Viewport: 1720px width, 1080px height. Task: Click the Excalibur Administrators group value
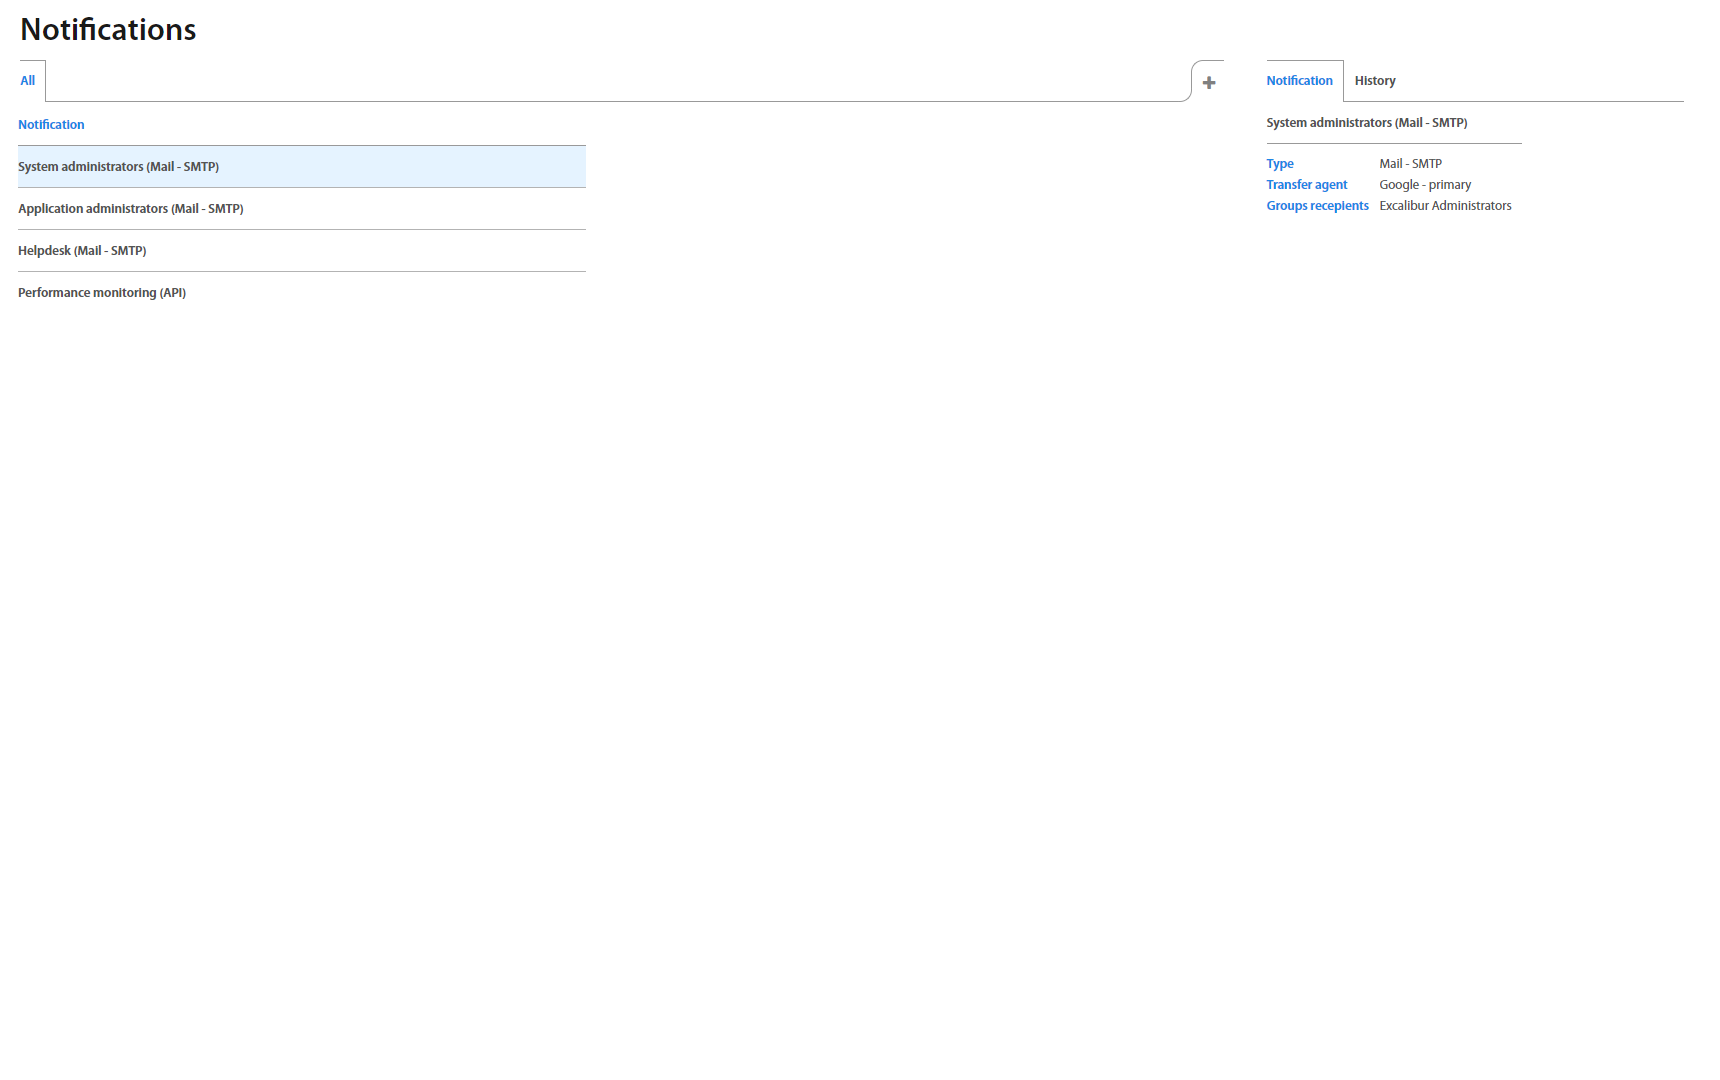pyautogui.click(x=1445, y=206)
